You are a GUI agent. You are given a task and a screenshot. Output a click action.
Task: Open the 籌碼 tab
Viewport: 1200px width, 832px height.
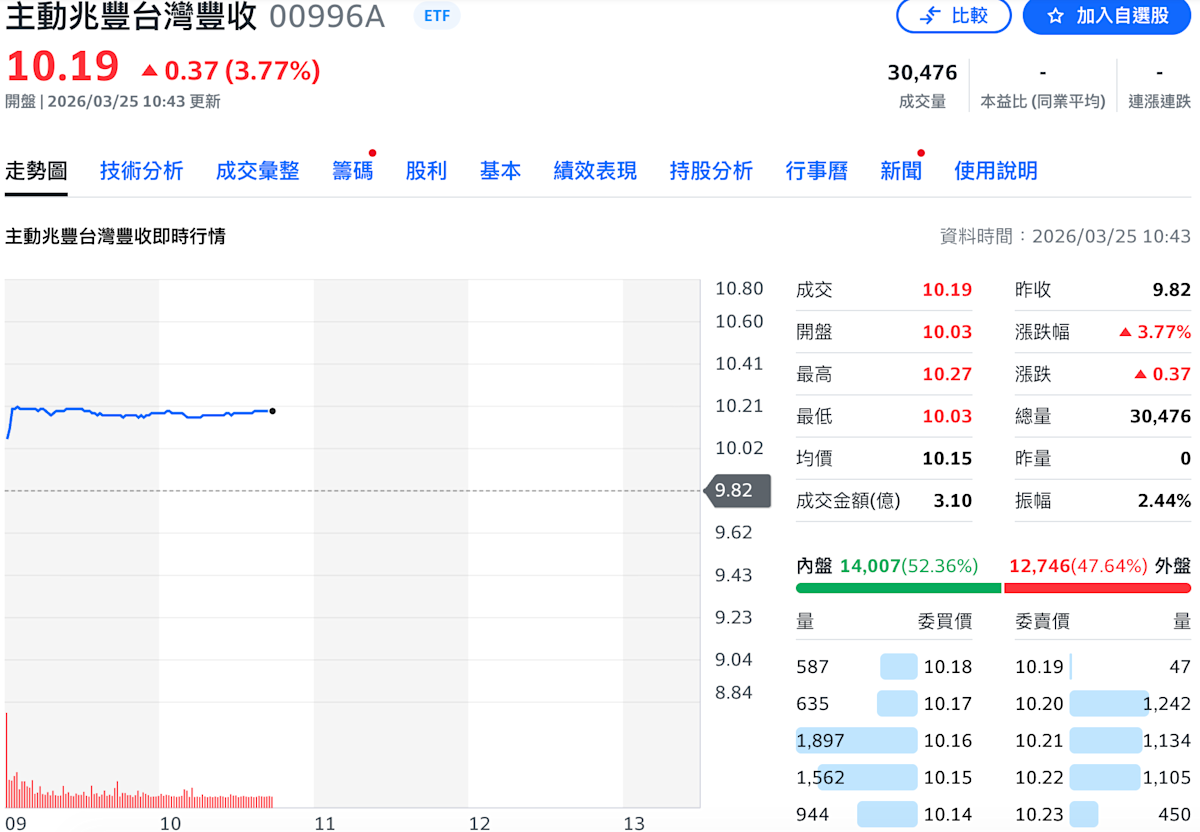click(x=352, y=171)
